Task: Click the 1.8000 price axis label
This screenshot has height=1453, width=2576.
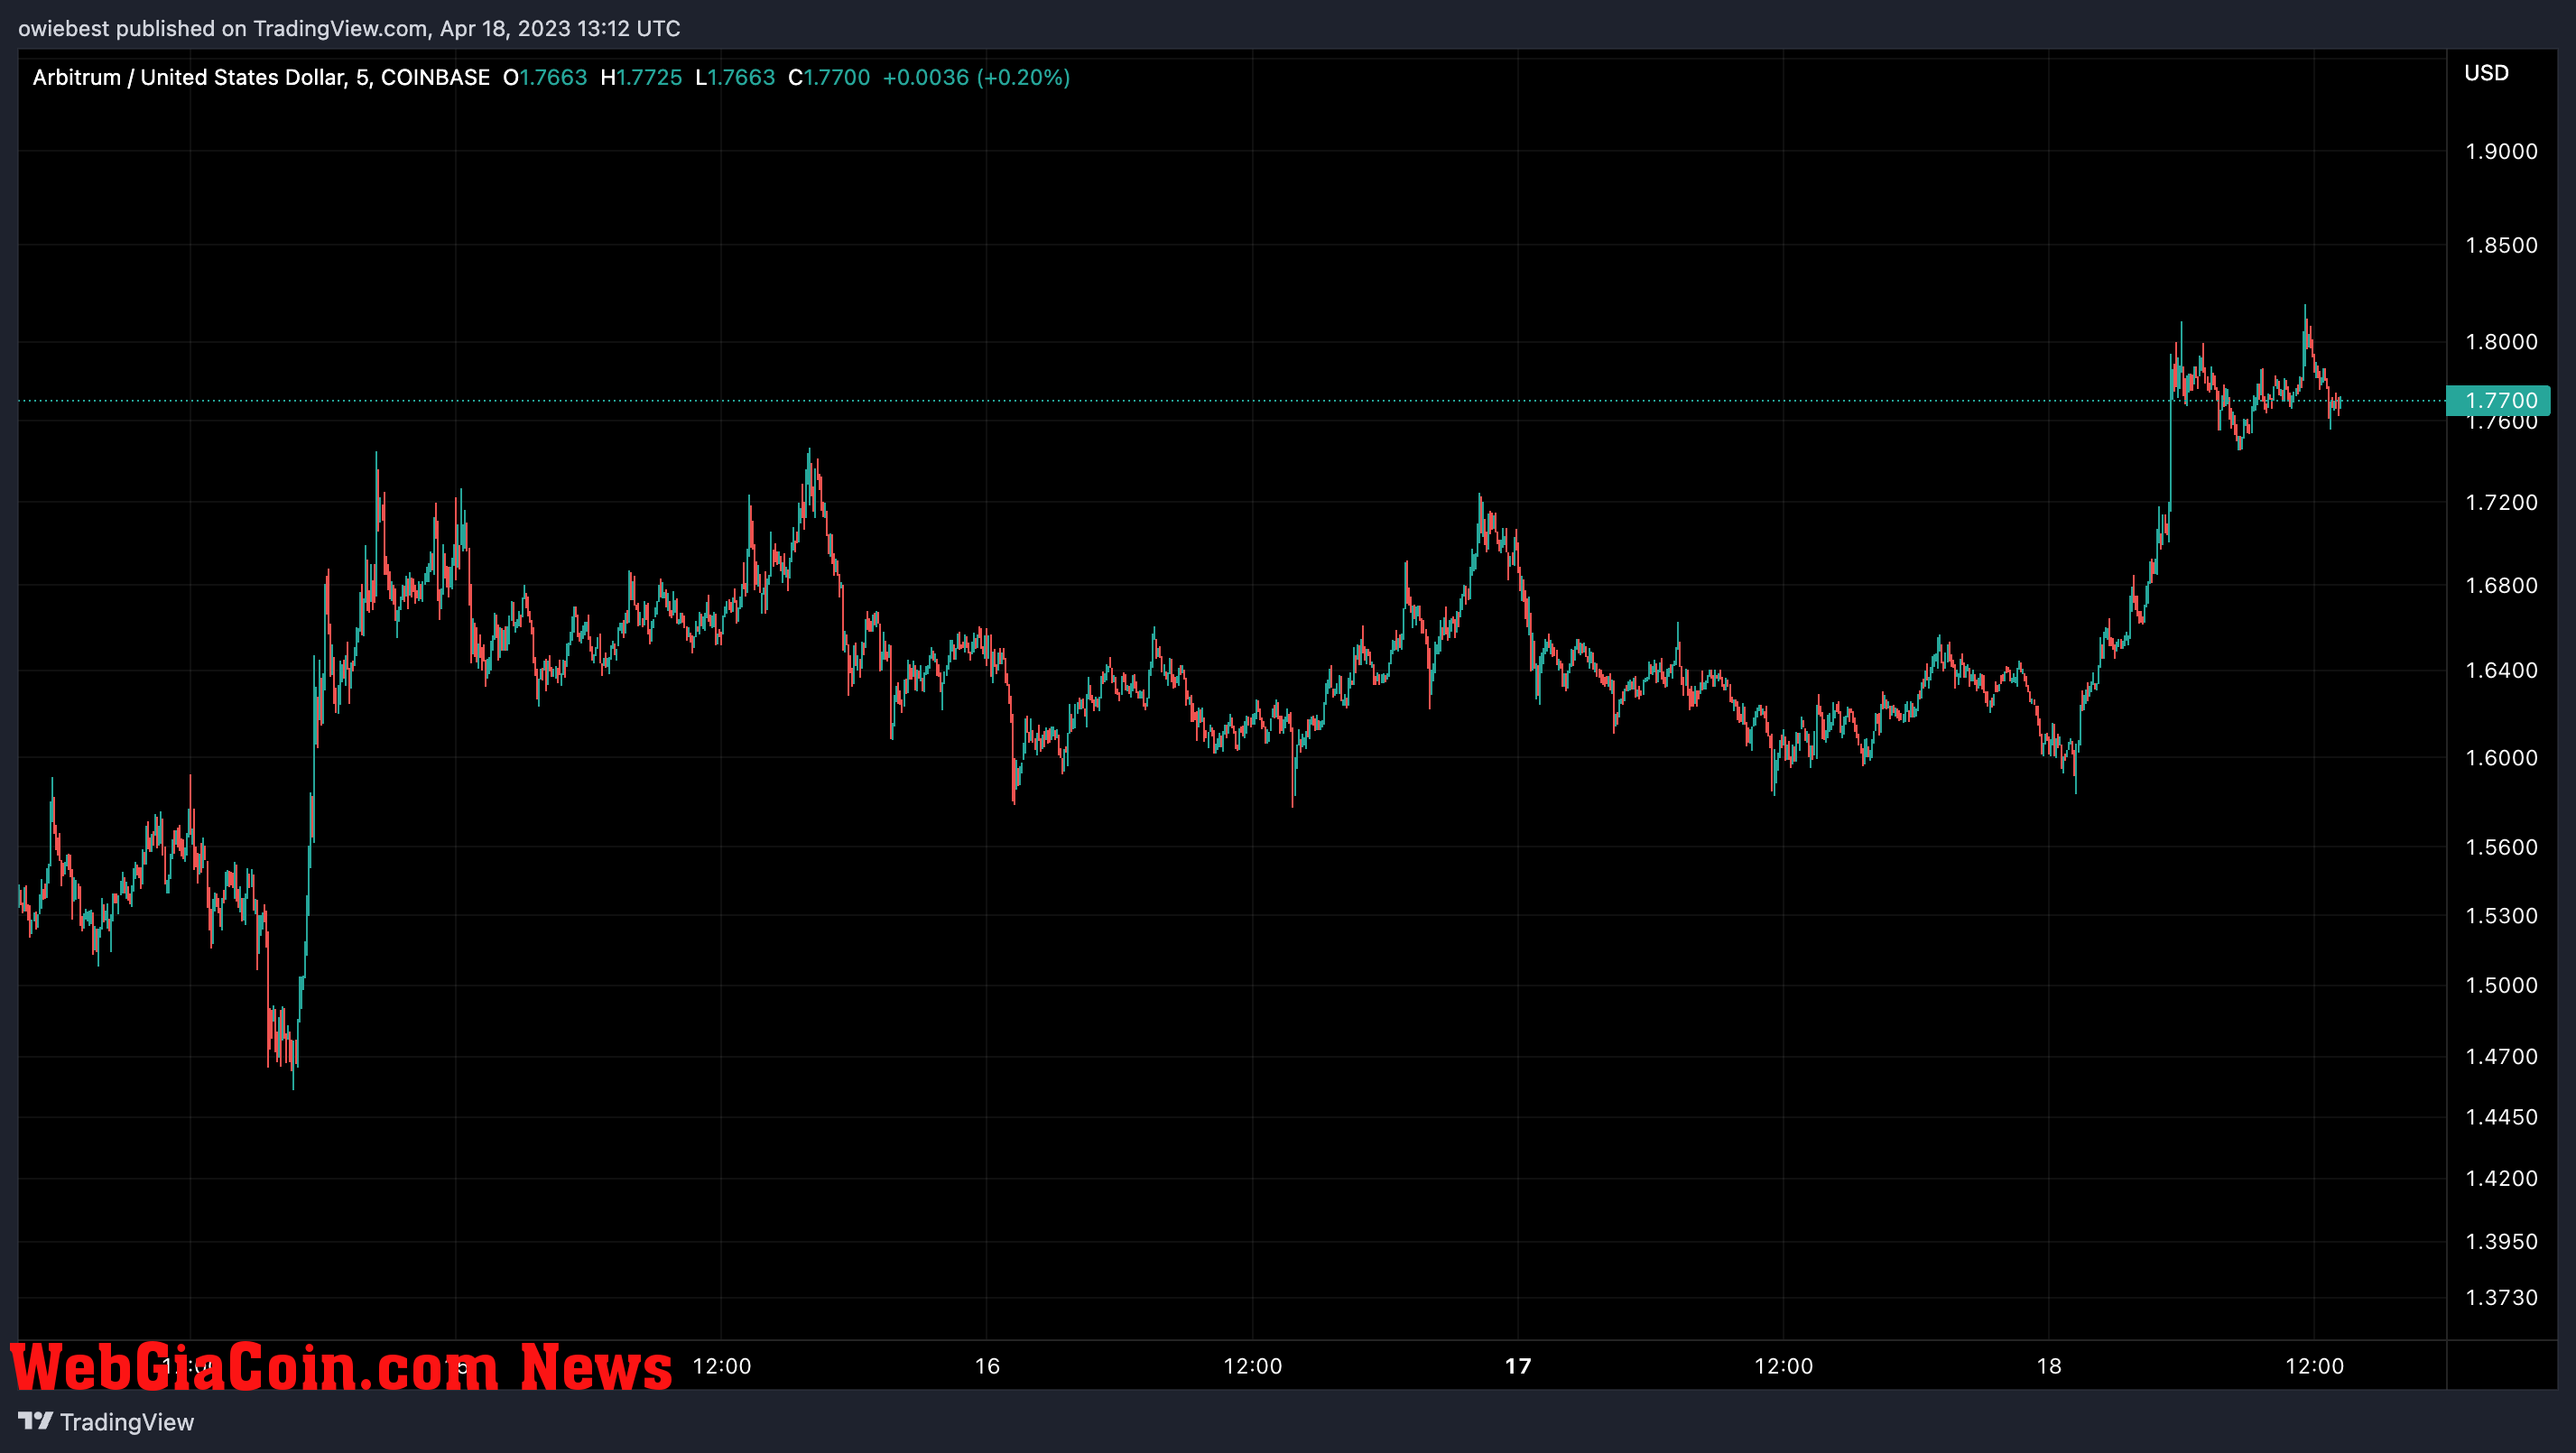Action: 2501,342
